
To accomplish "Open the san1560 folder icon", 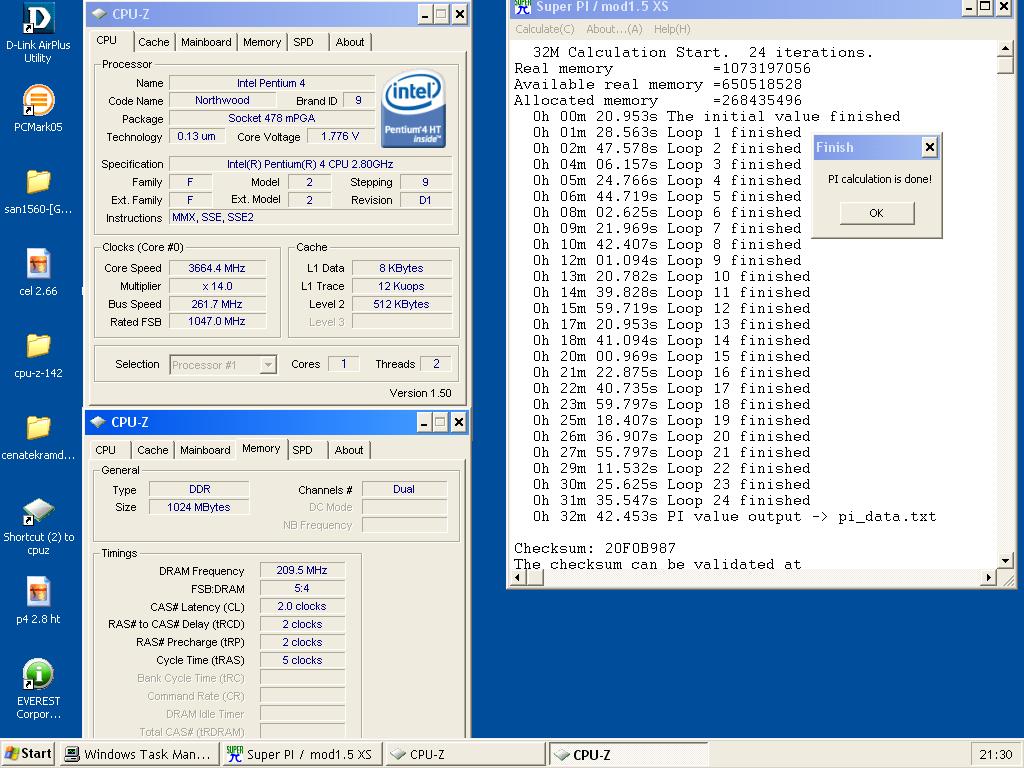I will point(38,192).
